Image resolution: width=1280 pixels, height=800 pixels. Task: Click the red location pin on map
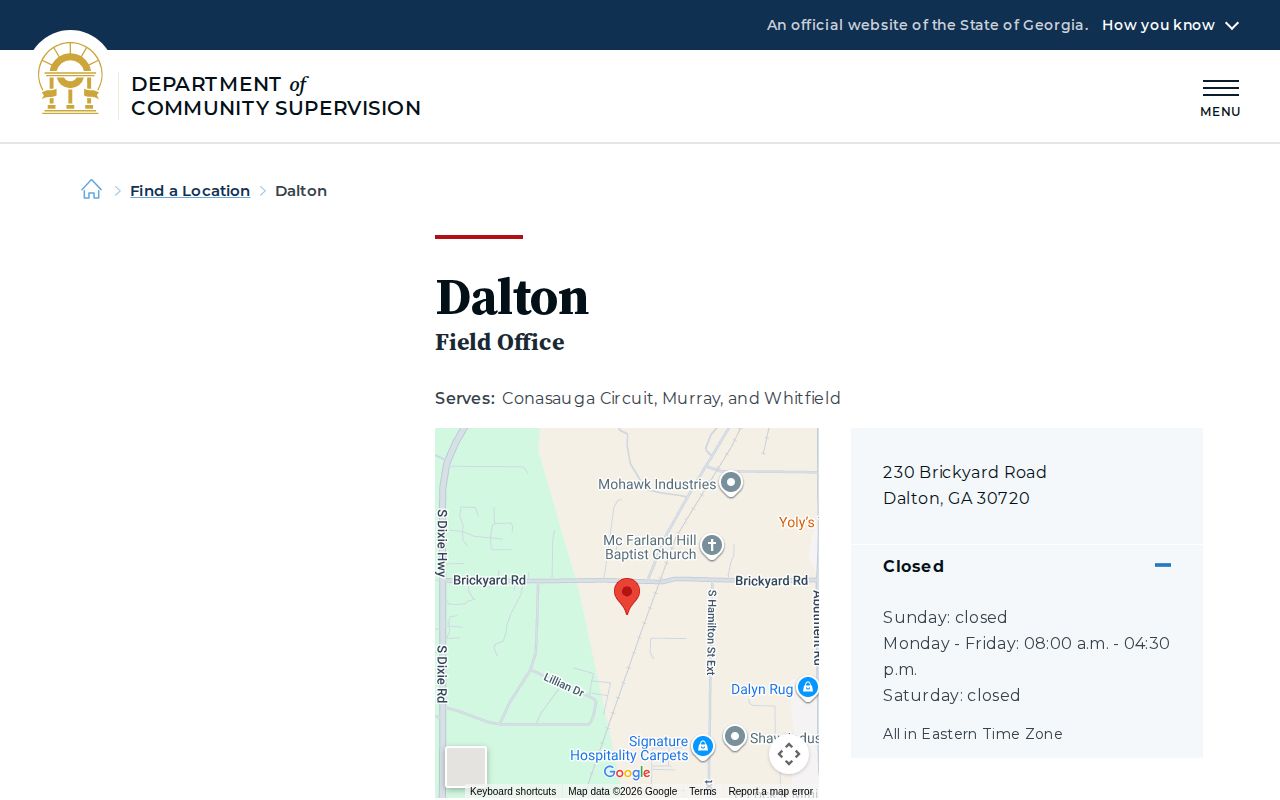[x=627, y=596]
